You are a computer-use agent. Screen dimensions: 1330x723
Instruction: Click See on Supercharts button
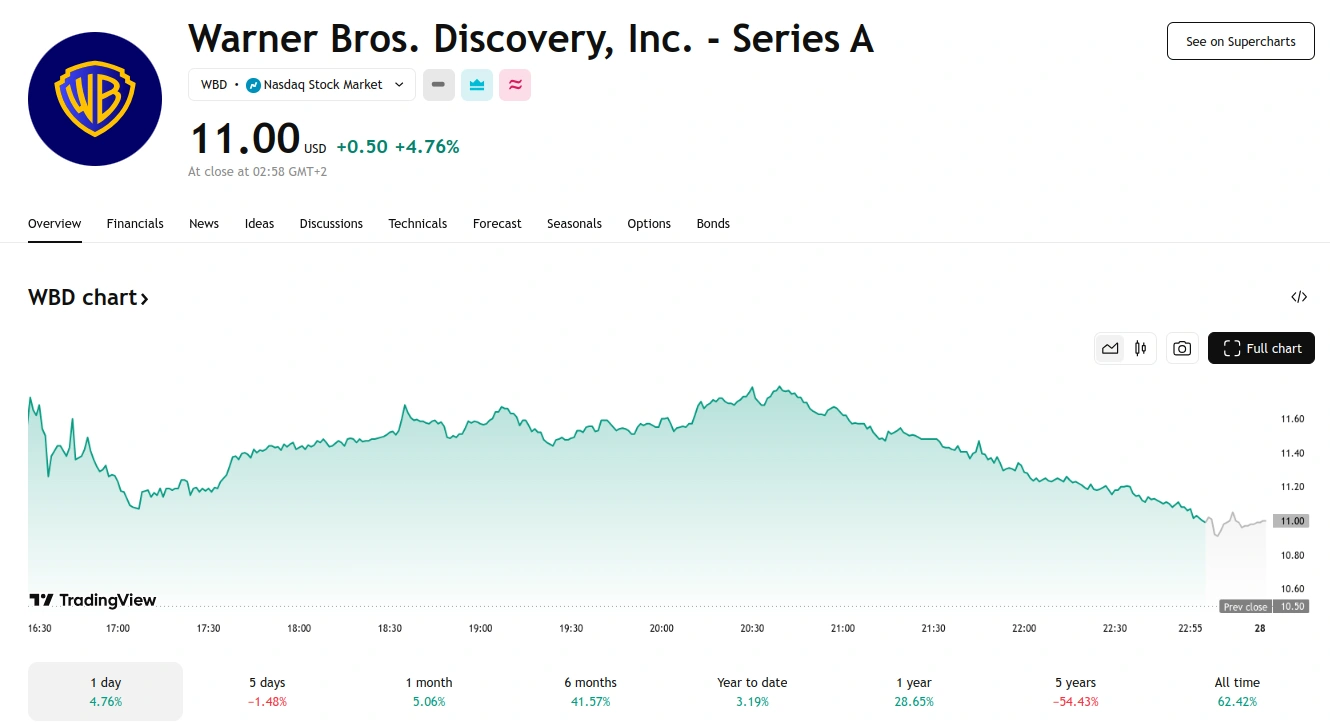[x=1240, y=41]
